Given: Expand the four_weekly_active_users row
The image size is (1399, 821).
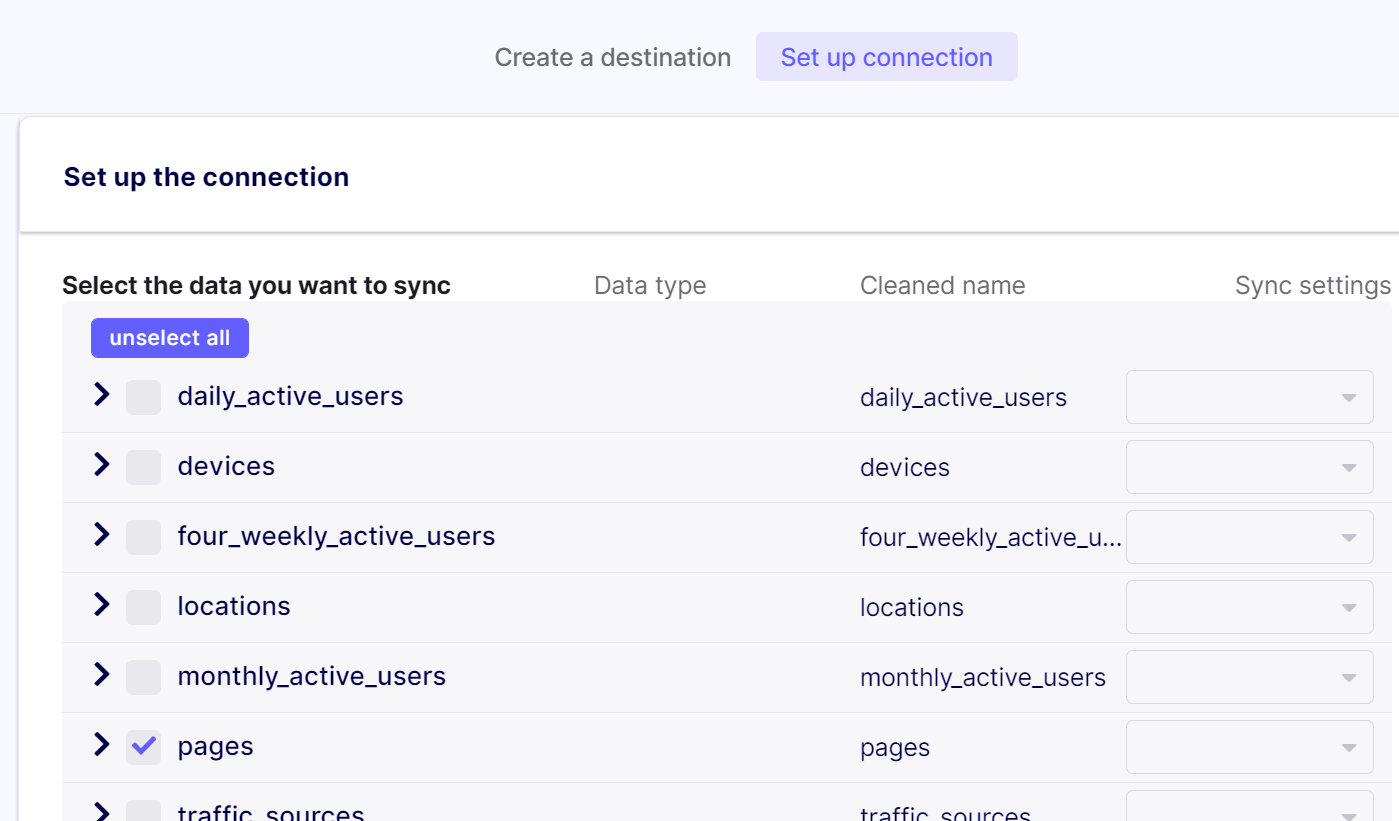Looking at the screenshot, I should pos(100,535).
